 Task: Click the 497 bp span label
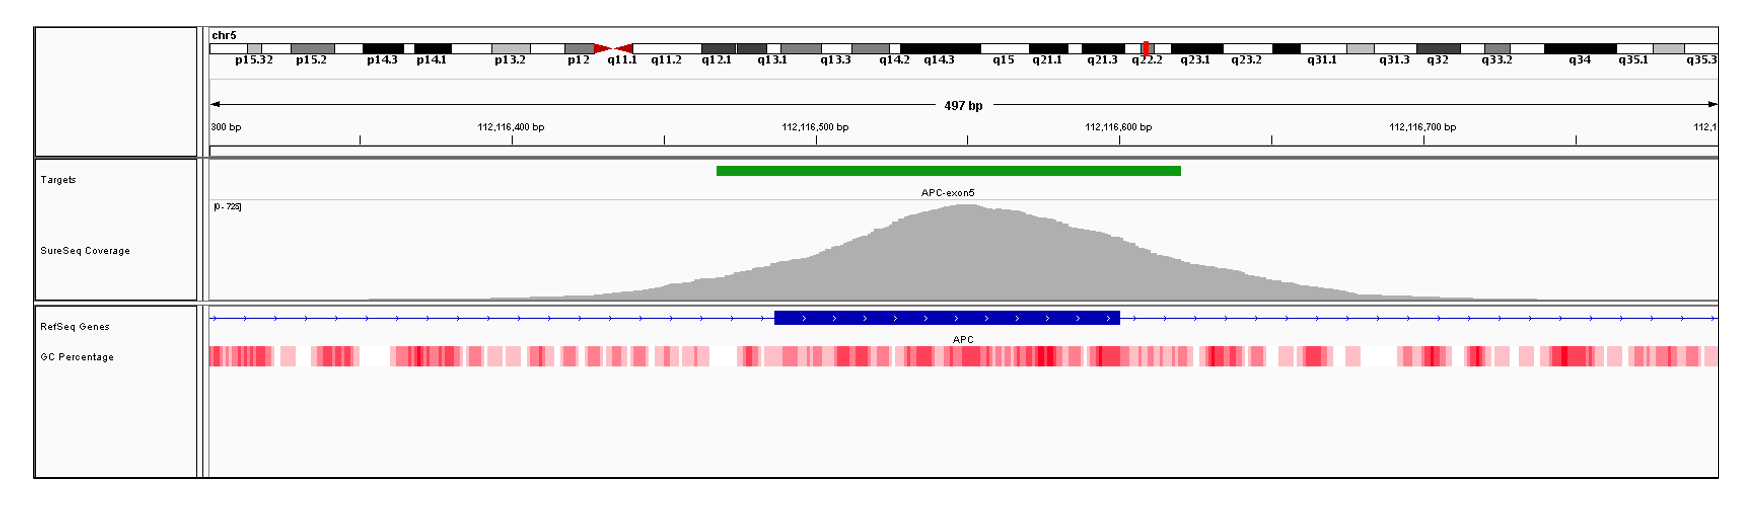[963, 105]
